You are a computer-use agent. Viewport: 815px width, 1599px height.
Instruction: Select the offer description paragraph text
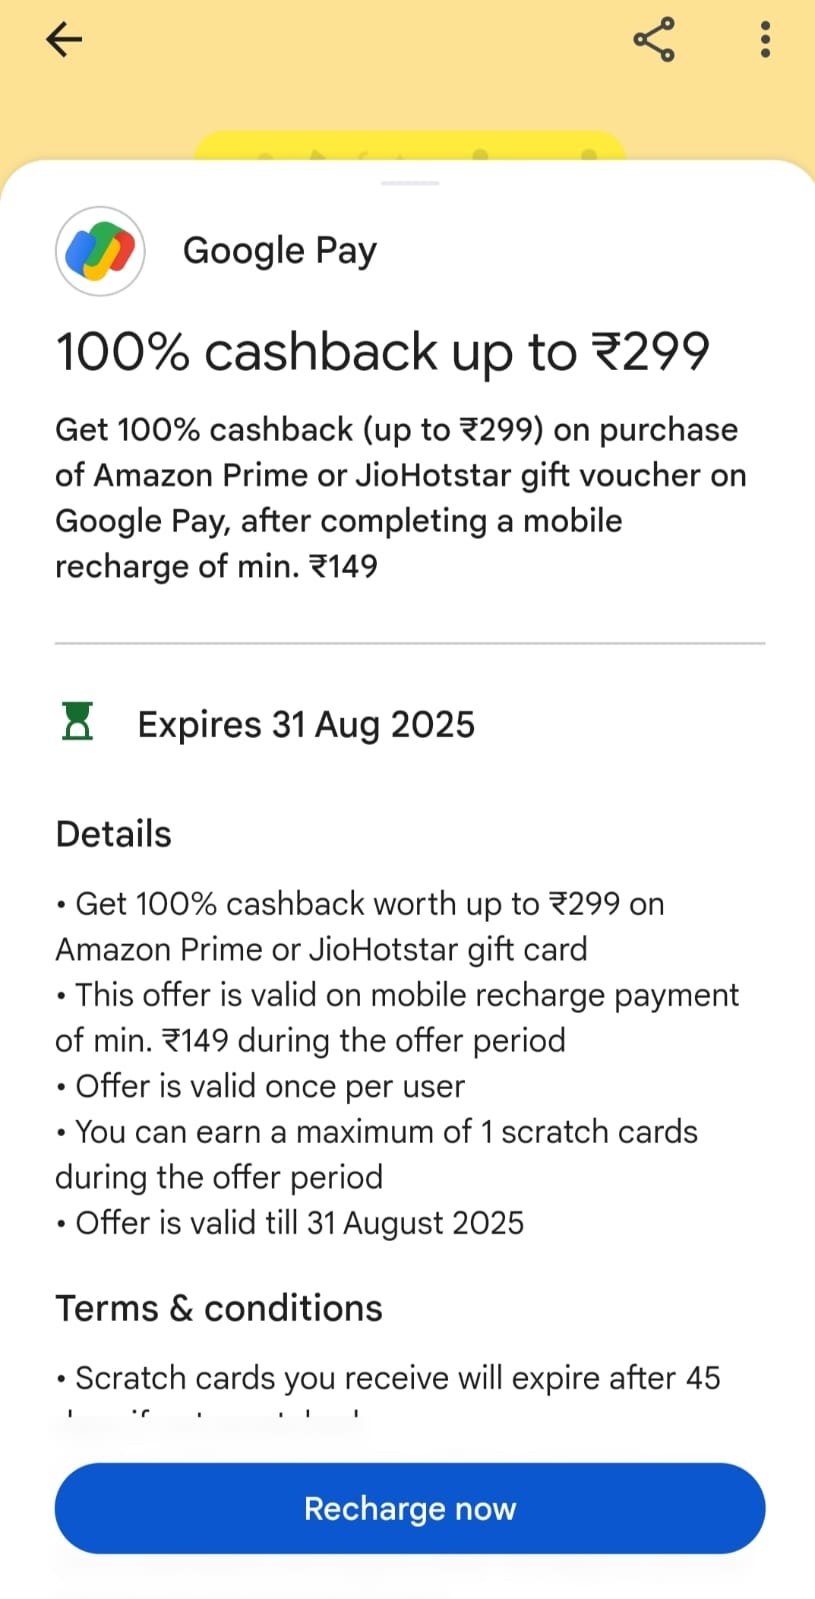[400, 498]
